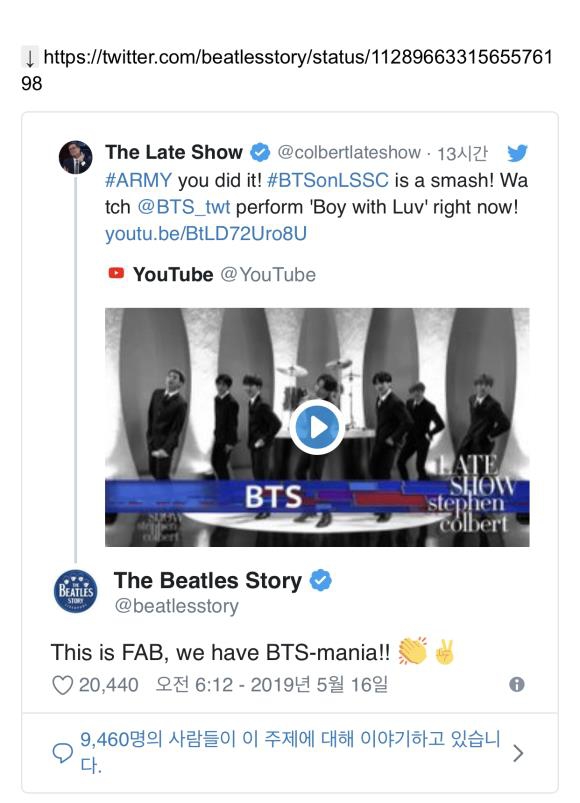Click the red YouTube logo icon
The image size is (580, 803).
(116, 273)
